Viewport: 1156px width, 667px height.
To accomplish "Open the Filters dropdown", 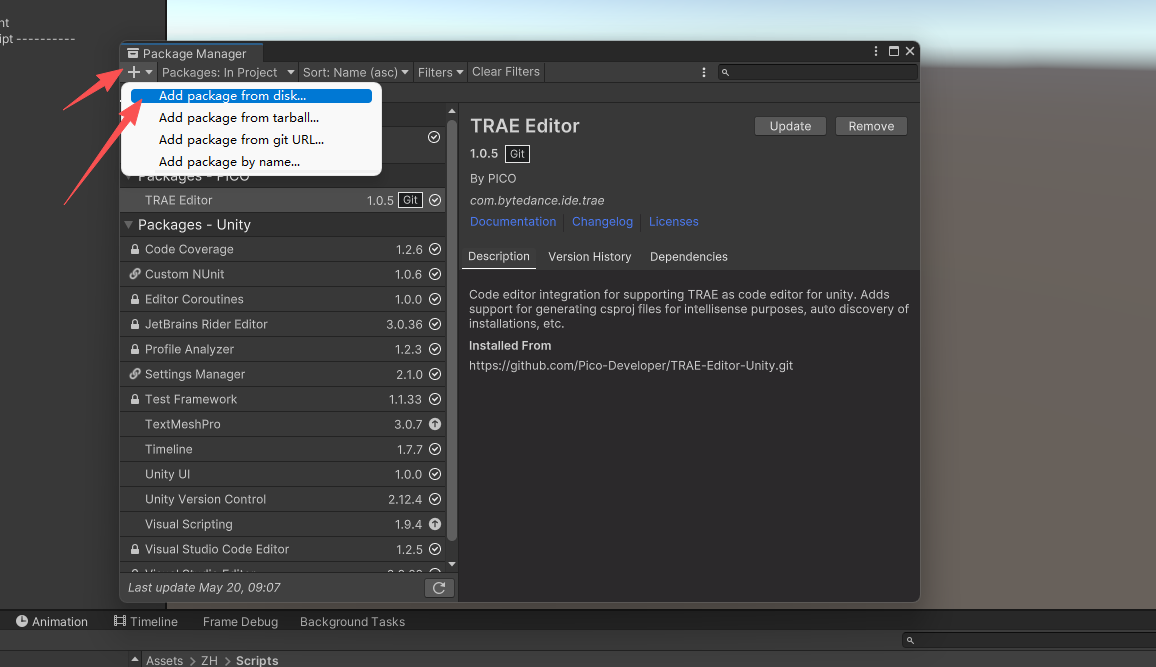I will point(440,72).
